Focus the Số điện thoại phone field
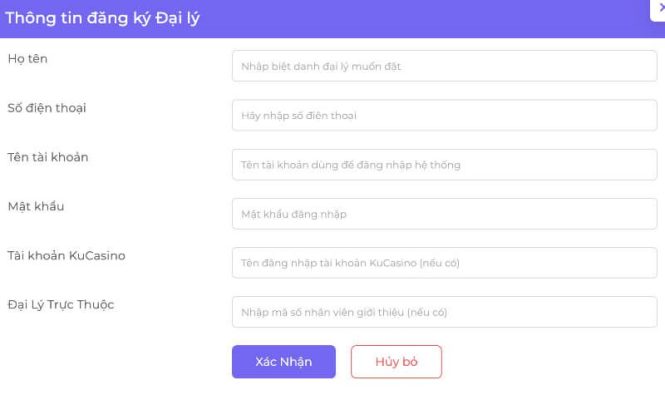The width and height of the screenshot is (665, 400). tap(445, 116)
